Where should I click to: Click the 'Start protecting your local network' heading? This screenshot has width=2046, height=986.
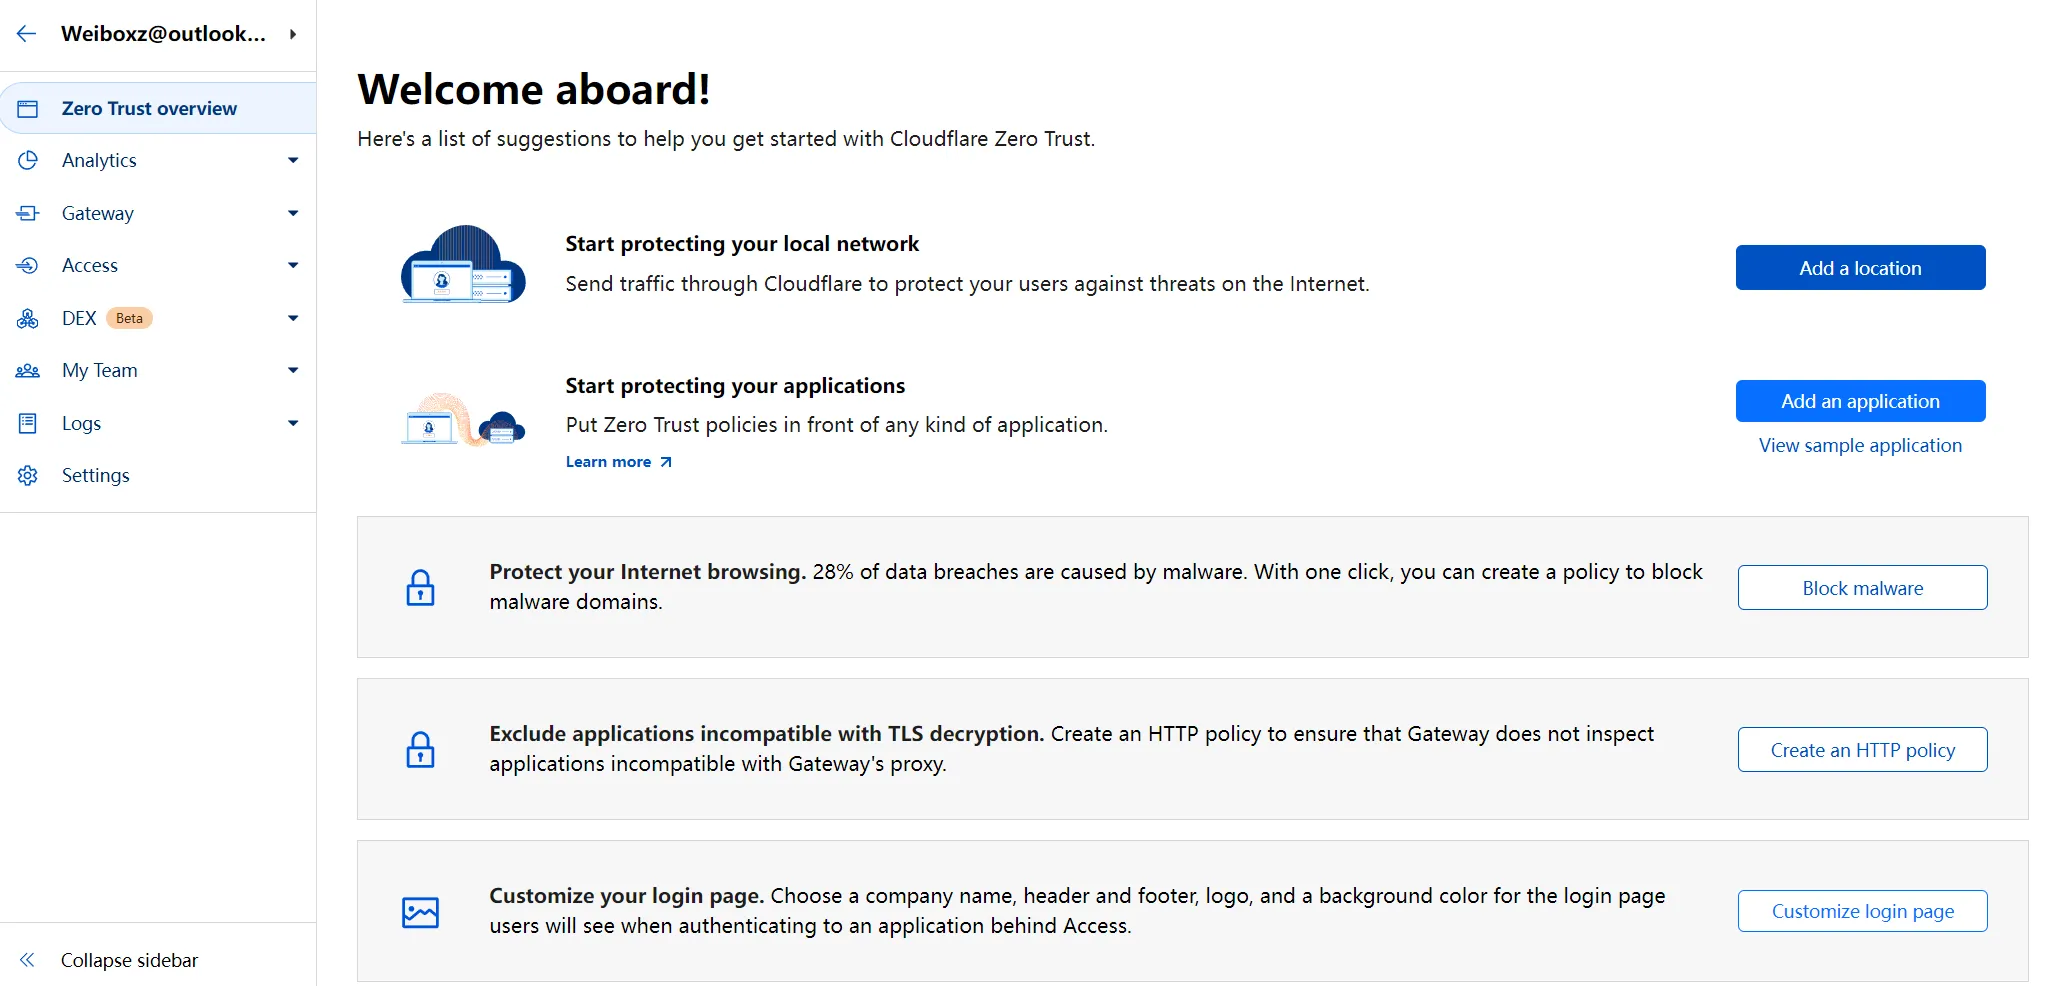[742, 244]
